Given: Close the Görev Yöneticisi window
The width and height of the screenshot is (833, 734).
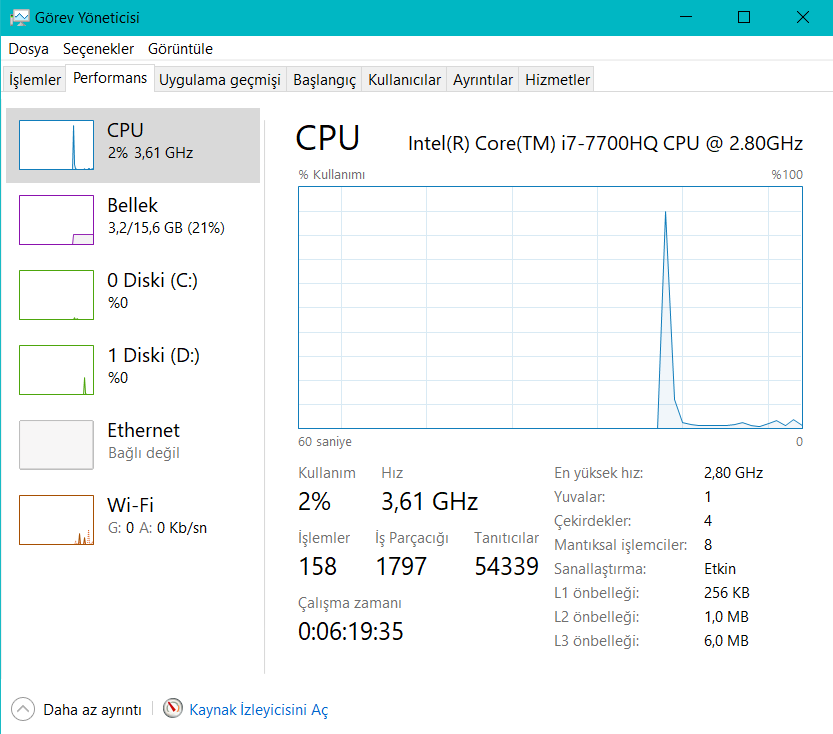Looking at the screenshot, I should tap(802, 18).
